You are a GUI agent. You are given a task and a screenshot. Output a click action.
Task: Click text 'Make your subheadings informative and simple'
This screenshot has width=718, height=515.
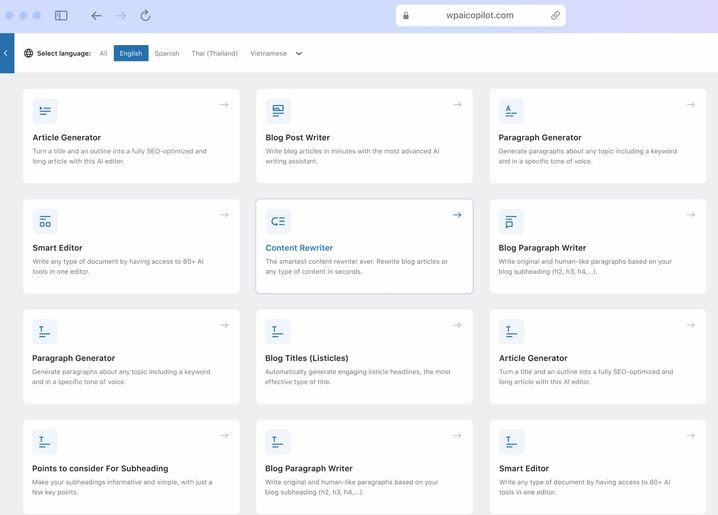(x=105, y=482)
